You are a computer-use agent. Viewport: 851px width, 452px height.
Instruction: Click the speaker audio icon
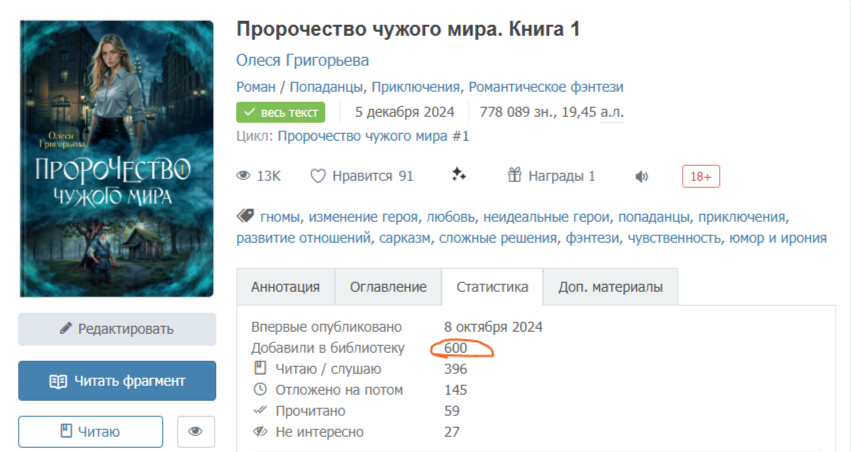tap(642, 176)
